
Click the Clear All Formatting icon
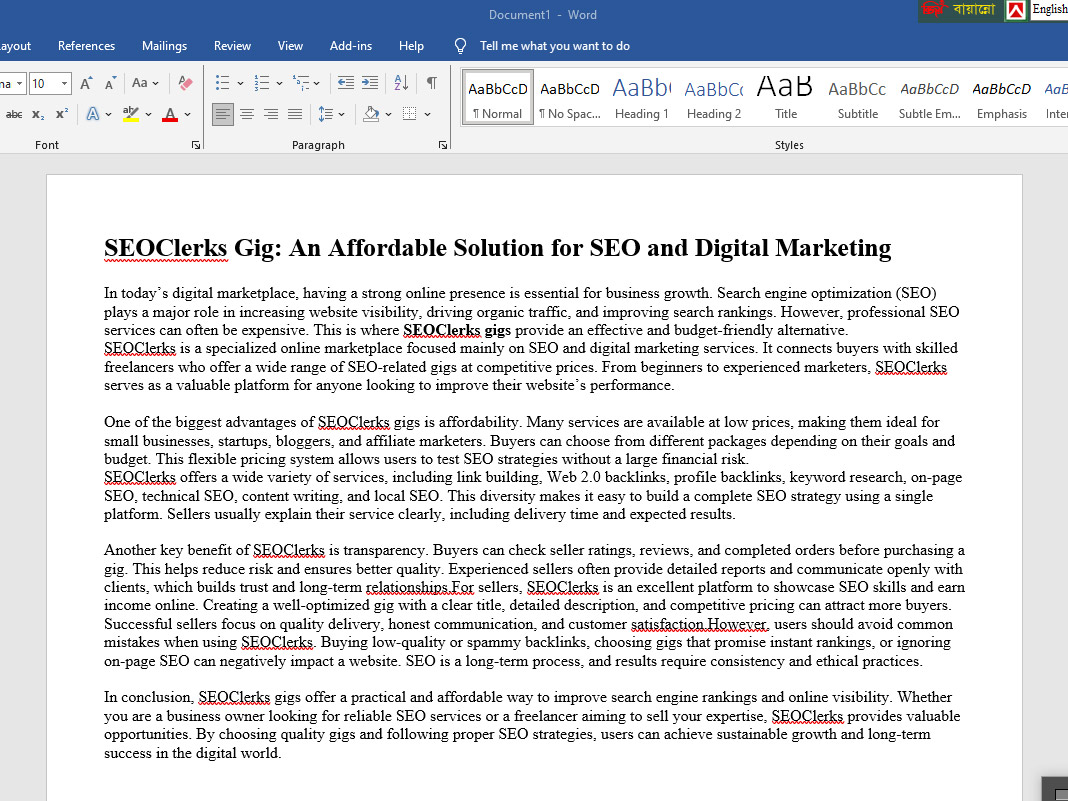[x=185, y=82]
